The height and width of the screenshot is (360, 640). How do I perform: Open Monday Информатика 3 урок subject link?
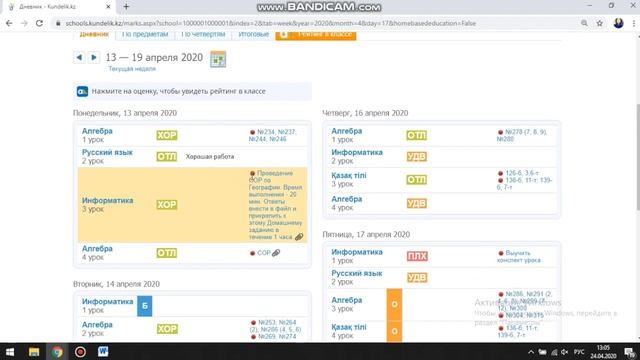pyautogui.click(x=107, y=200)
